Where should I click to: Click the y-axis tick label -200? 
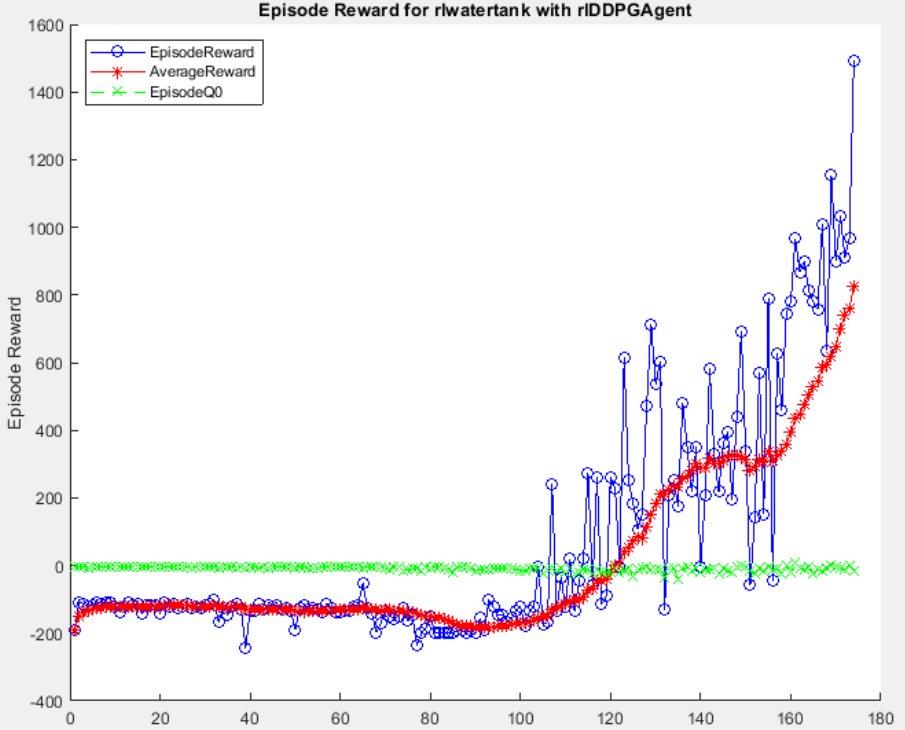[x=48, y=634]
